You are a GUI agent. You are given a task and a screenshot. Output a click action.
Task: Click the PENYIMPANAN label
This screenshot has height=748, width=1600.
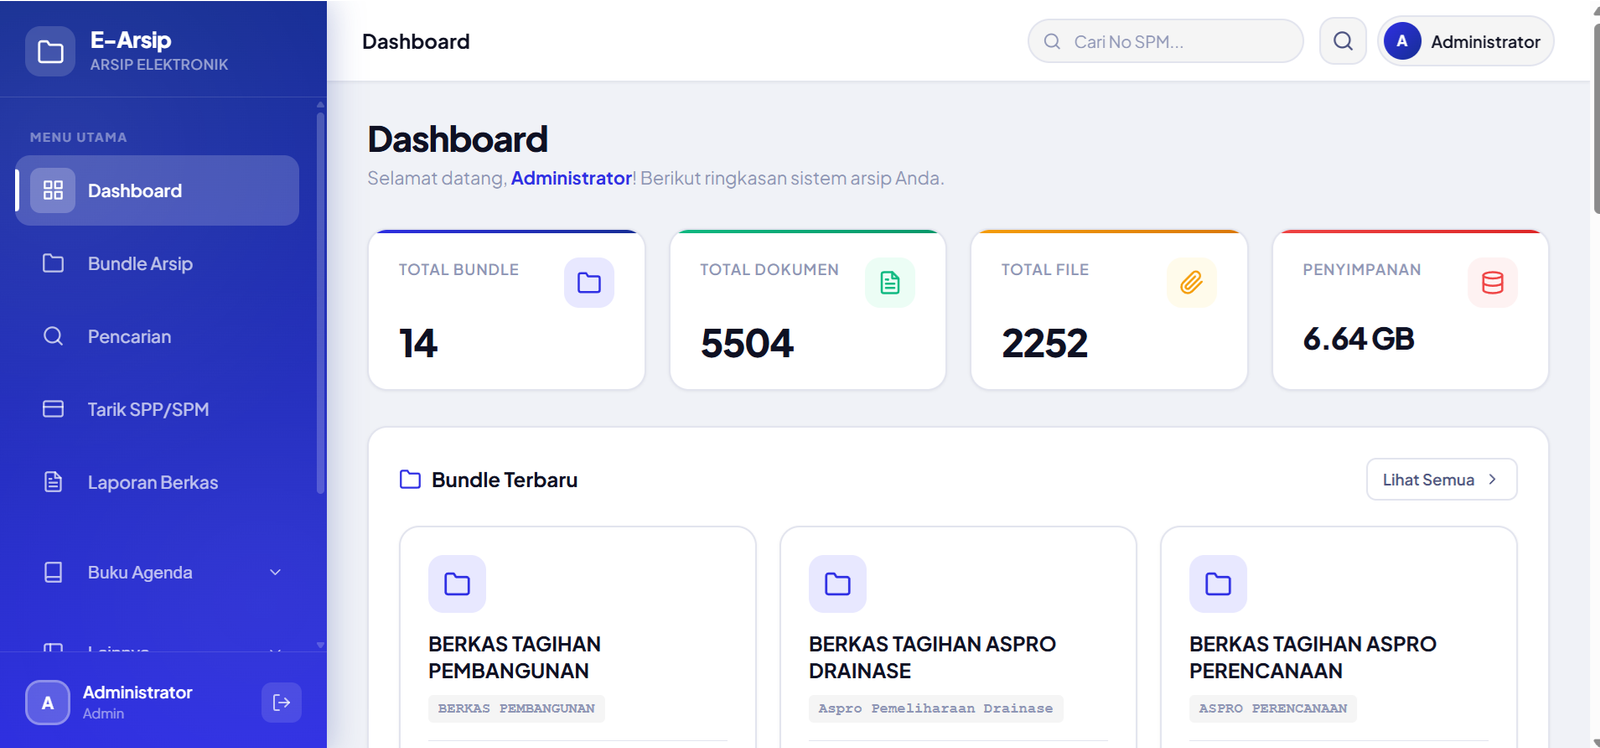(x=1361, y=270)
